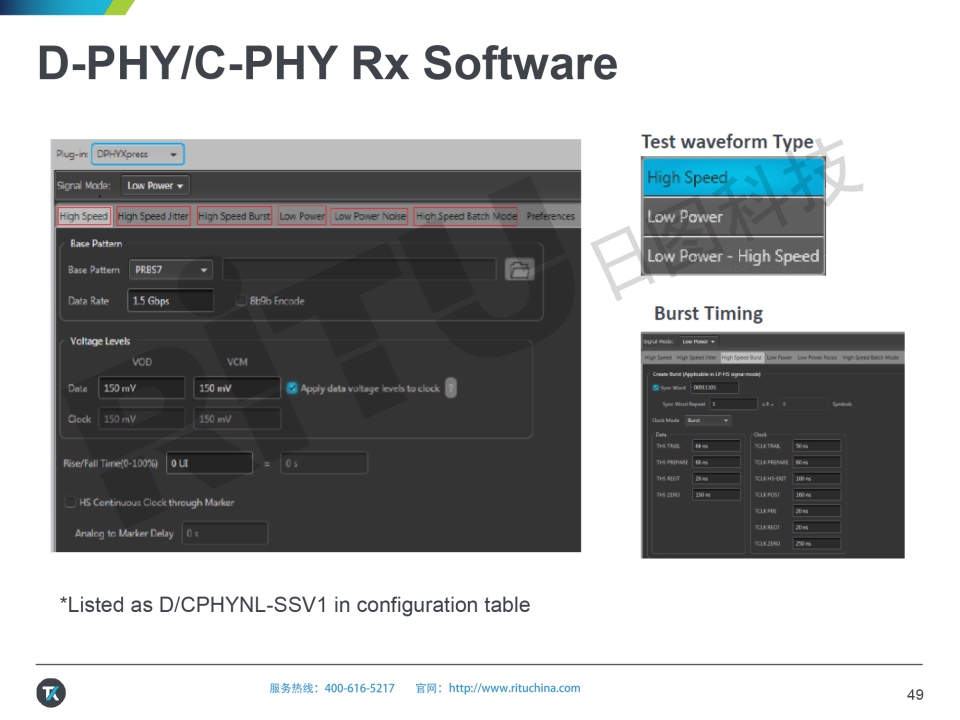
Task: Select the red-outlined High Speed Batch Mode tab
Action: pyautogui.click(x=466, y=216)
